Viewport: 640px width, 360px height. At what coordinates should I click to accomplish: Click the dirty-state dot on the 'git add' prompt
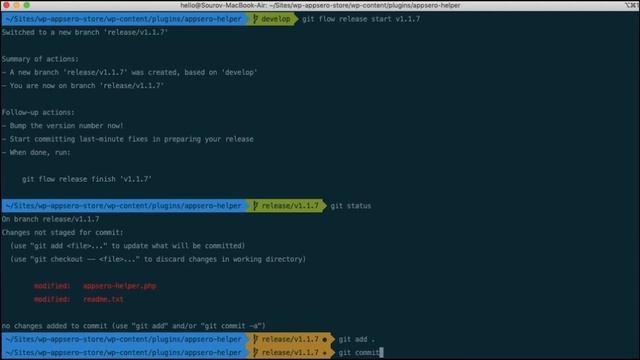point(325,340)
